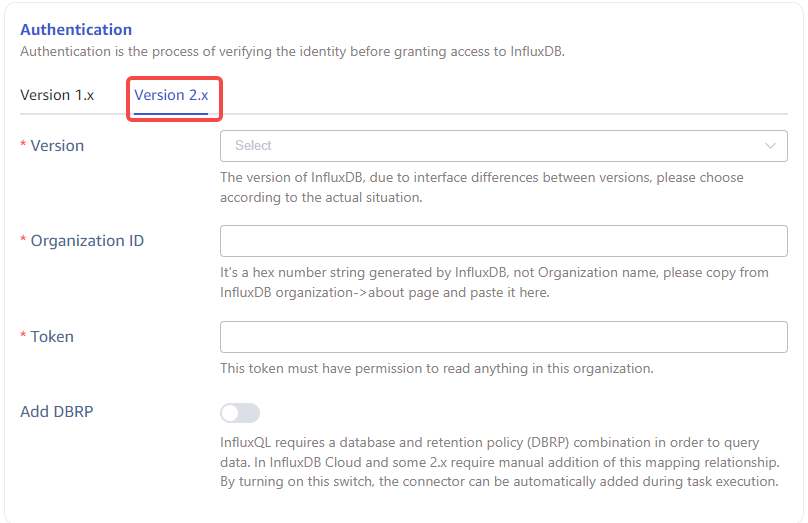Select the Version 2.x tab
Viewport: 808px width, 523px height.
tap(171, 95)
